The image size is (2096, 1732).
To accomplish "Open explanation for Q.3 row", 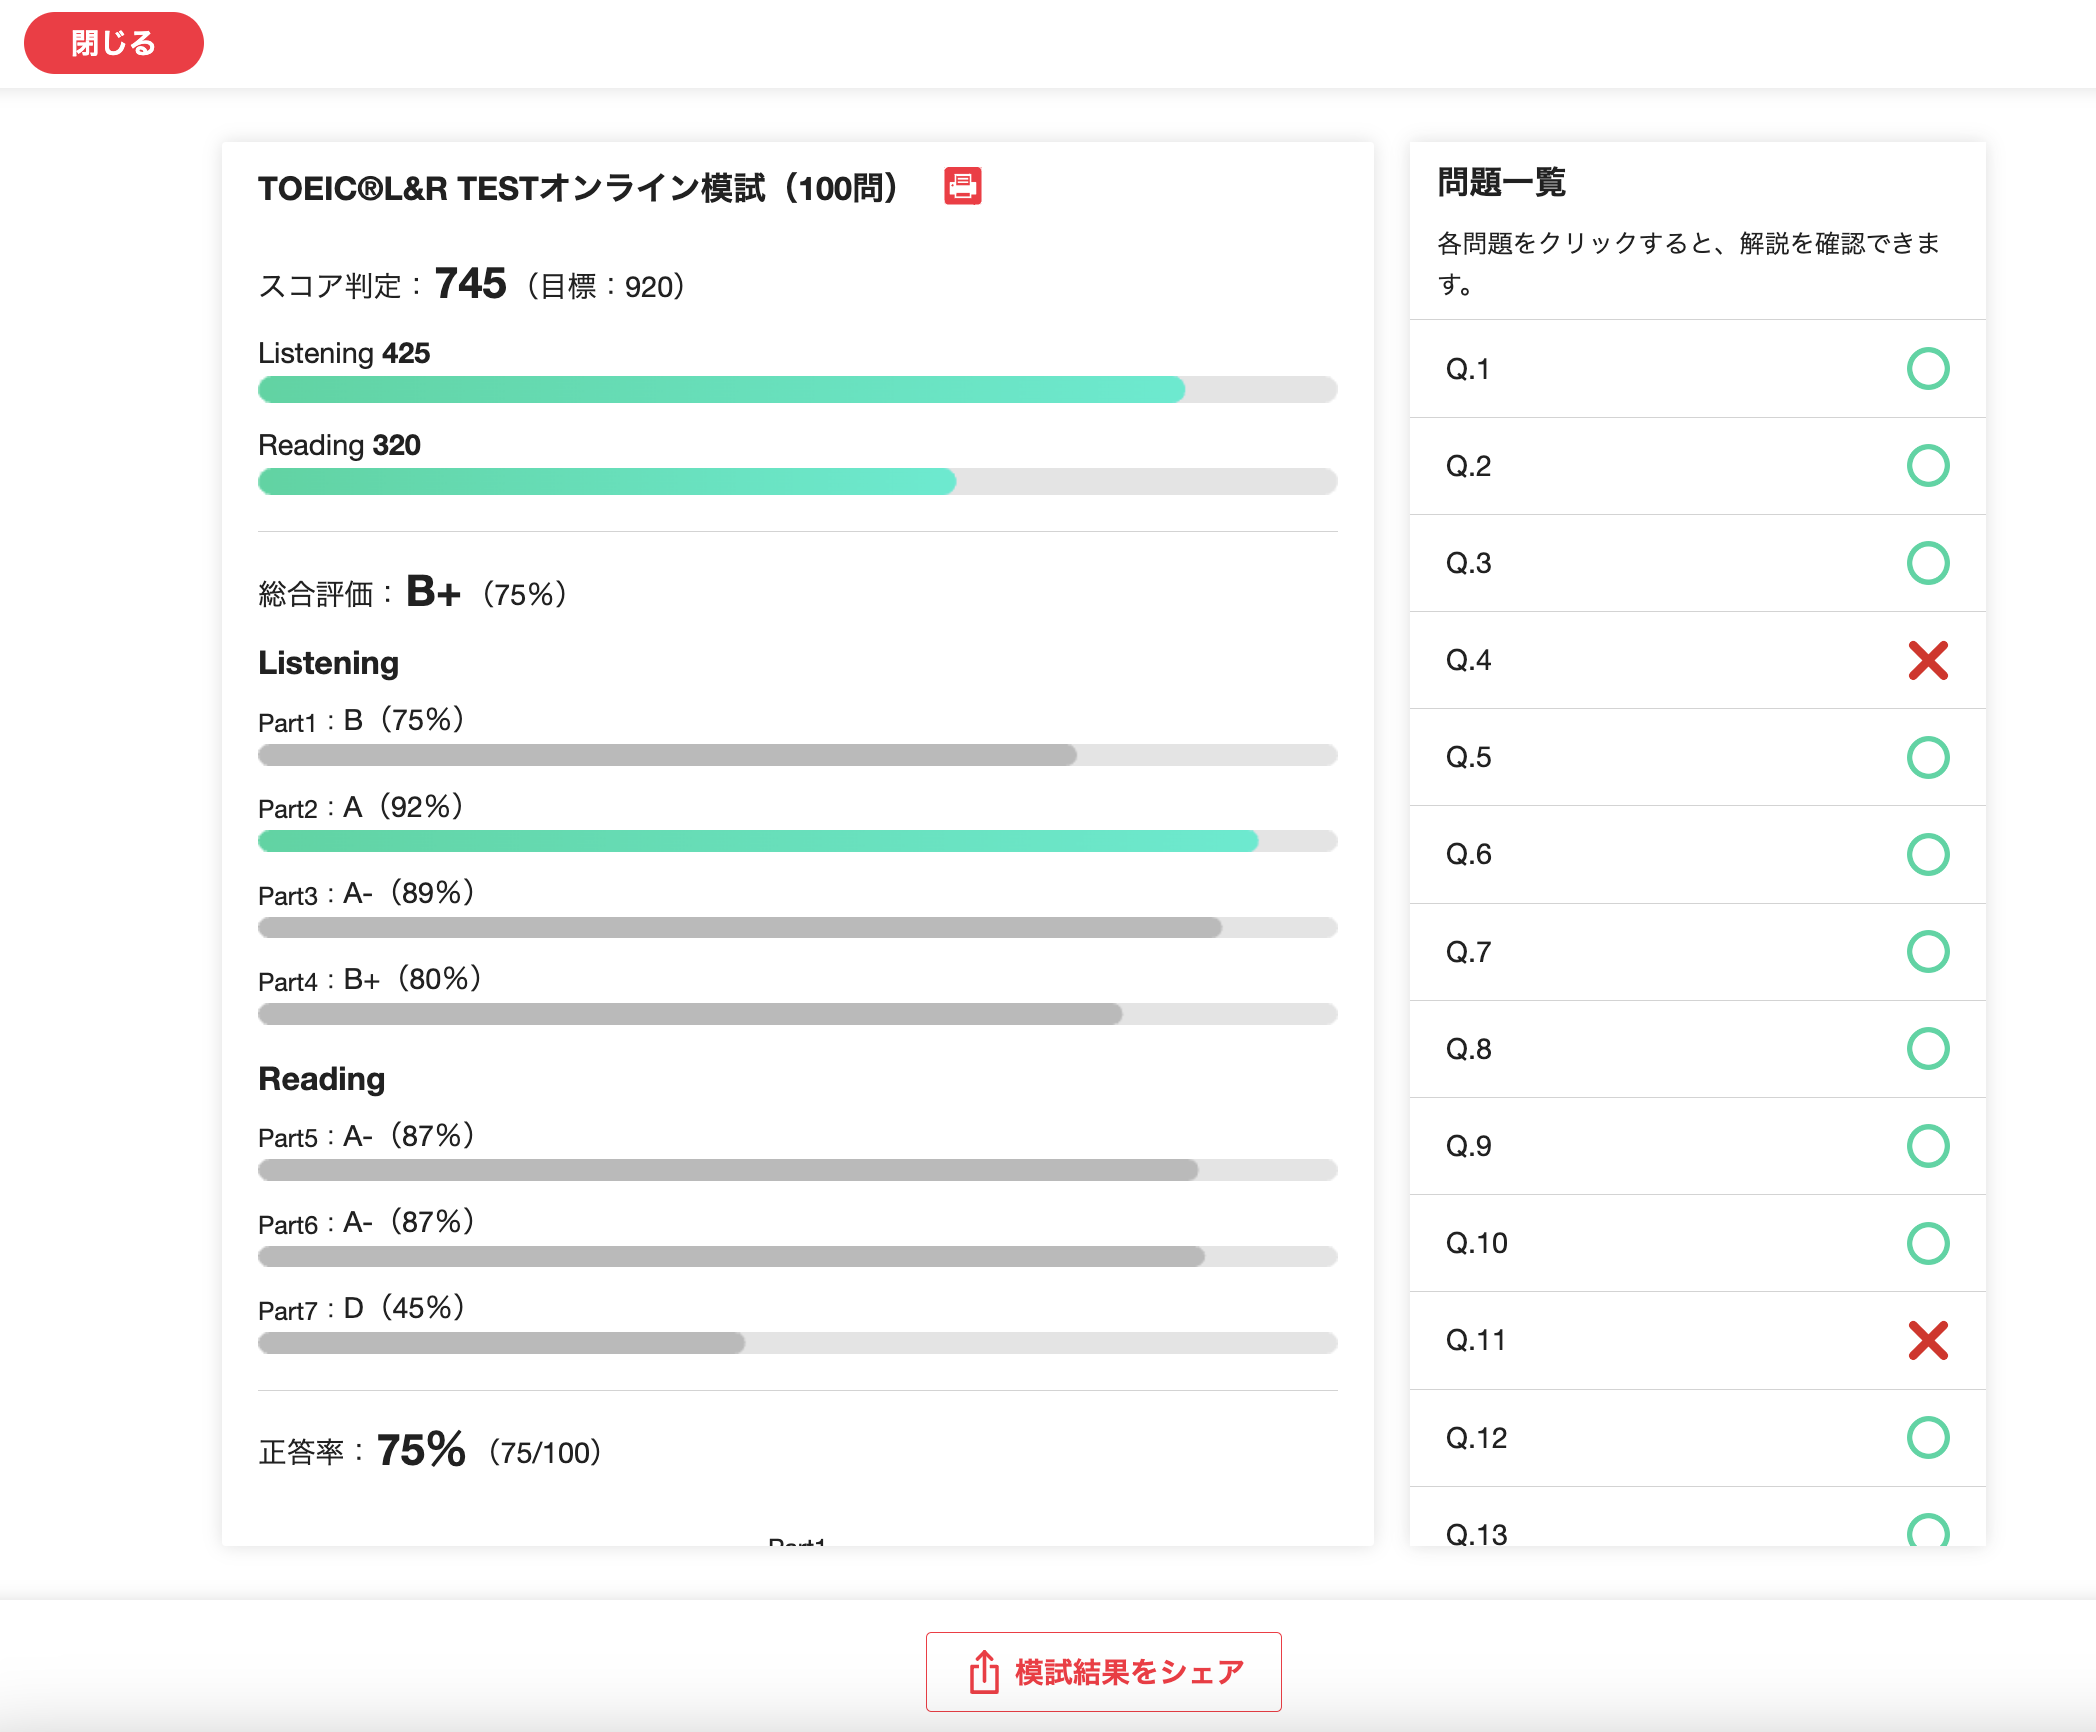I will pyautogui.click(x=1698, y=563).
